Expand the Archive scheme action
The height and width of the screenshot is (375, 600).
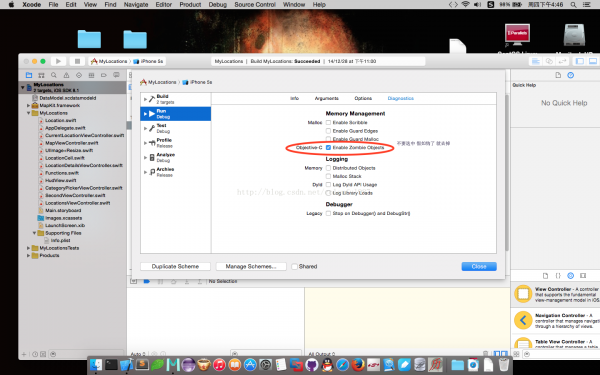tap(145, 172)
